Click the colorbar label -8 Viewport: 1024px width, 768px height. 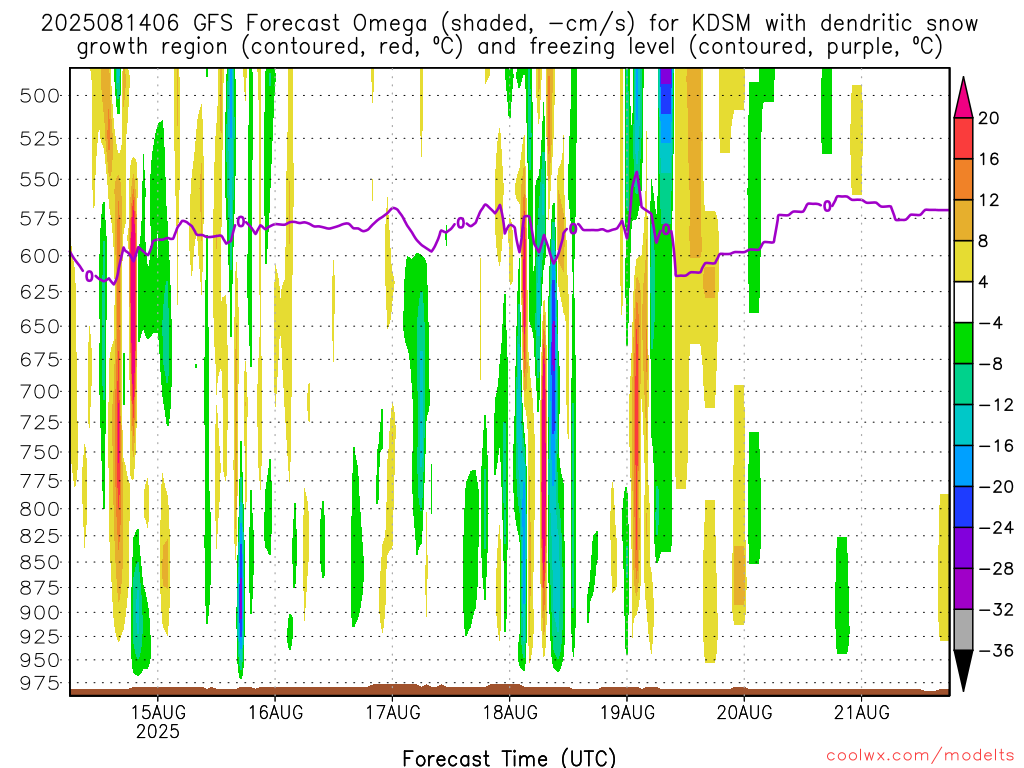[x=991, y=364]
